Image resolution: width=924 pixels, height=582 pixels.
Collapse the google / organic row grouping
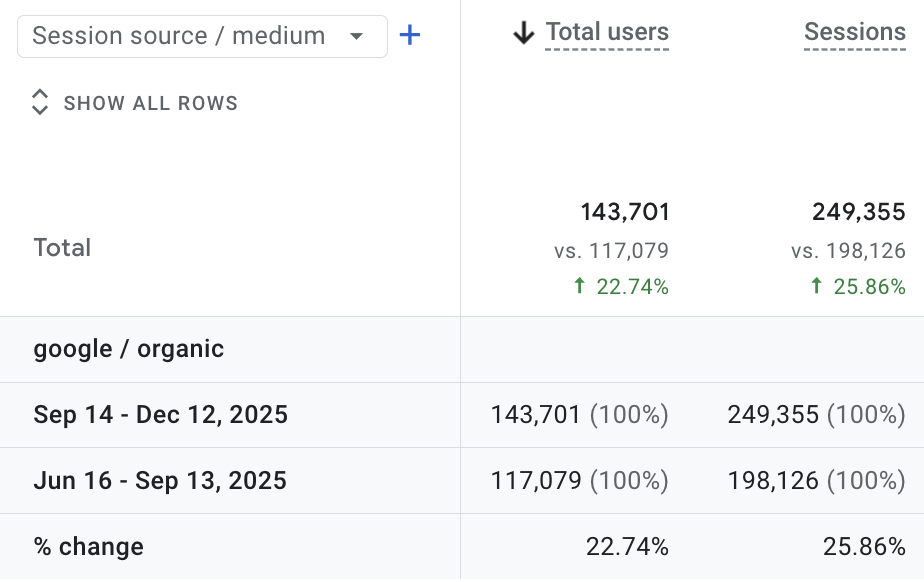pyautogui.click(x=128, y=349)
